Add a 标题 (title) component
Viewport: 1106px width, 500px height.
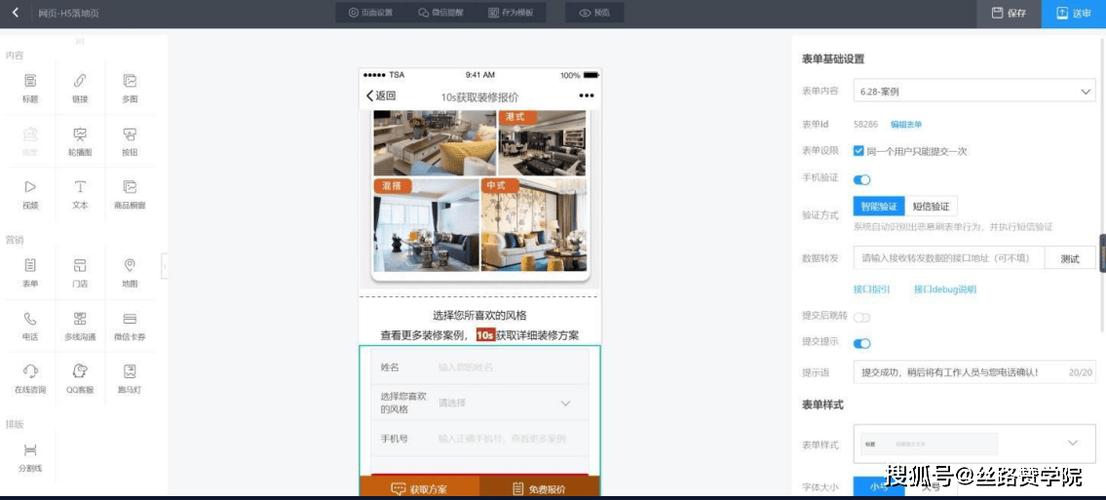(x=30, y=88)
